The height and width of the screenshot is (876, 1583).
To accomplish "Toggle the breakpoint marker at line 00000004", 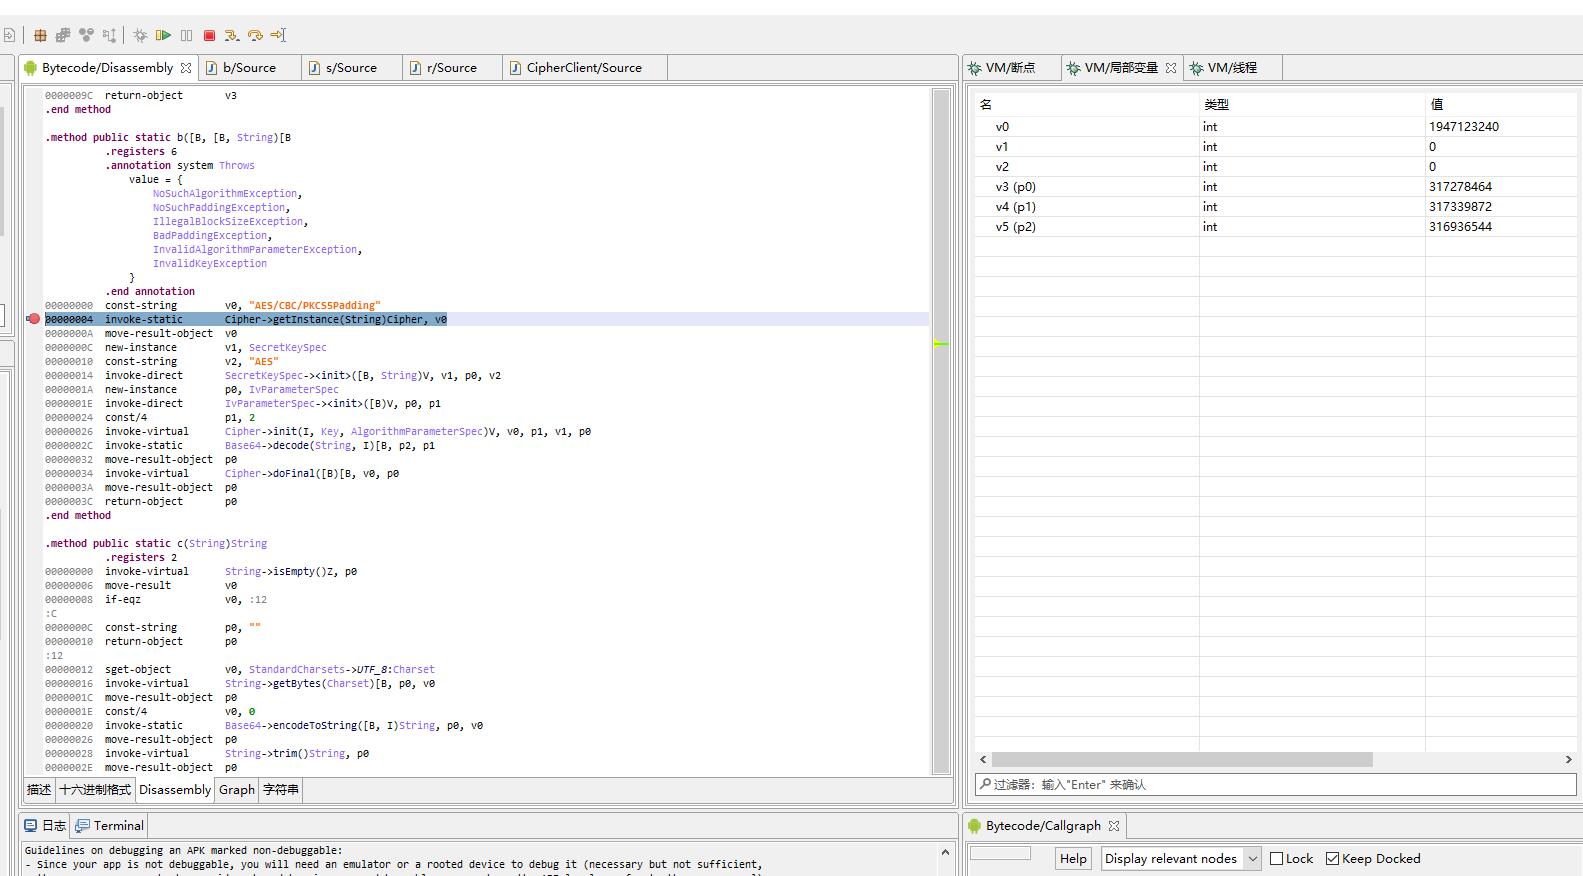I will 34,319.
